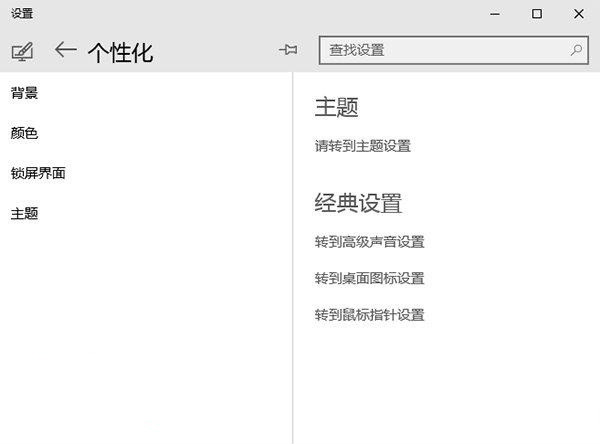
Task: Open the 请转到主题设置 link
Action: tap(363, 146)
